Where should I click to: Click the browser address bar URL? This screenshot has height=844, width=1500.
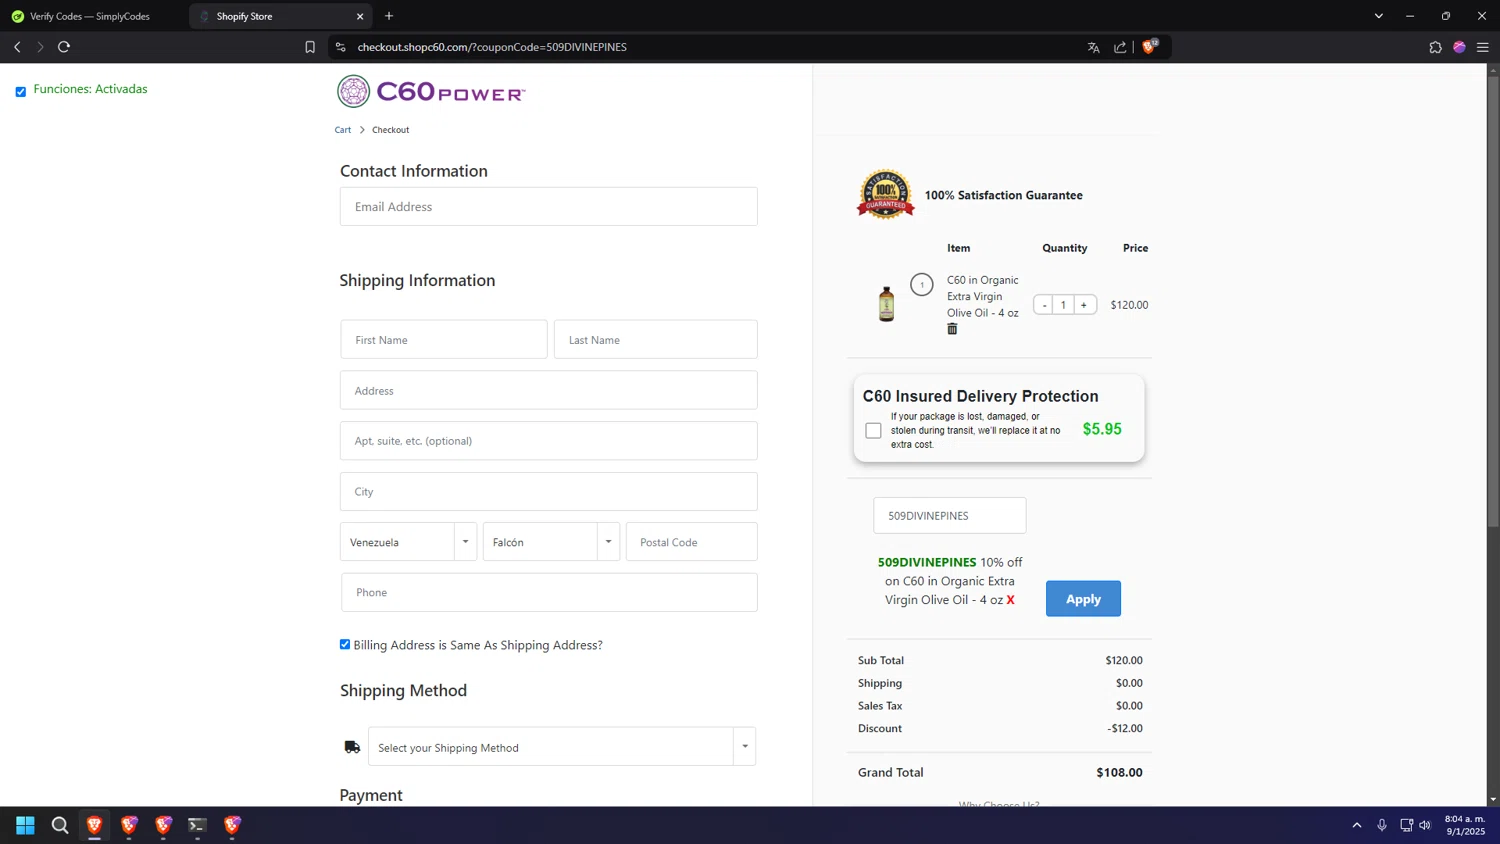(x=492, y=47)
